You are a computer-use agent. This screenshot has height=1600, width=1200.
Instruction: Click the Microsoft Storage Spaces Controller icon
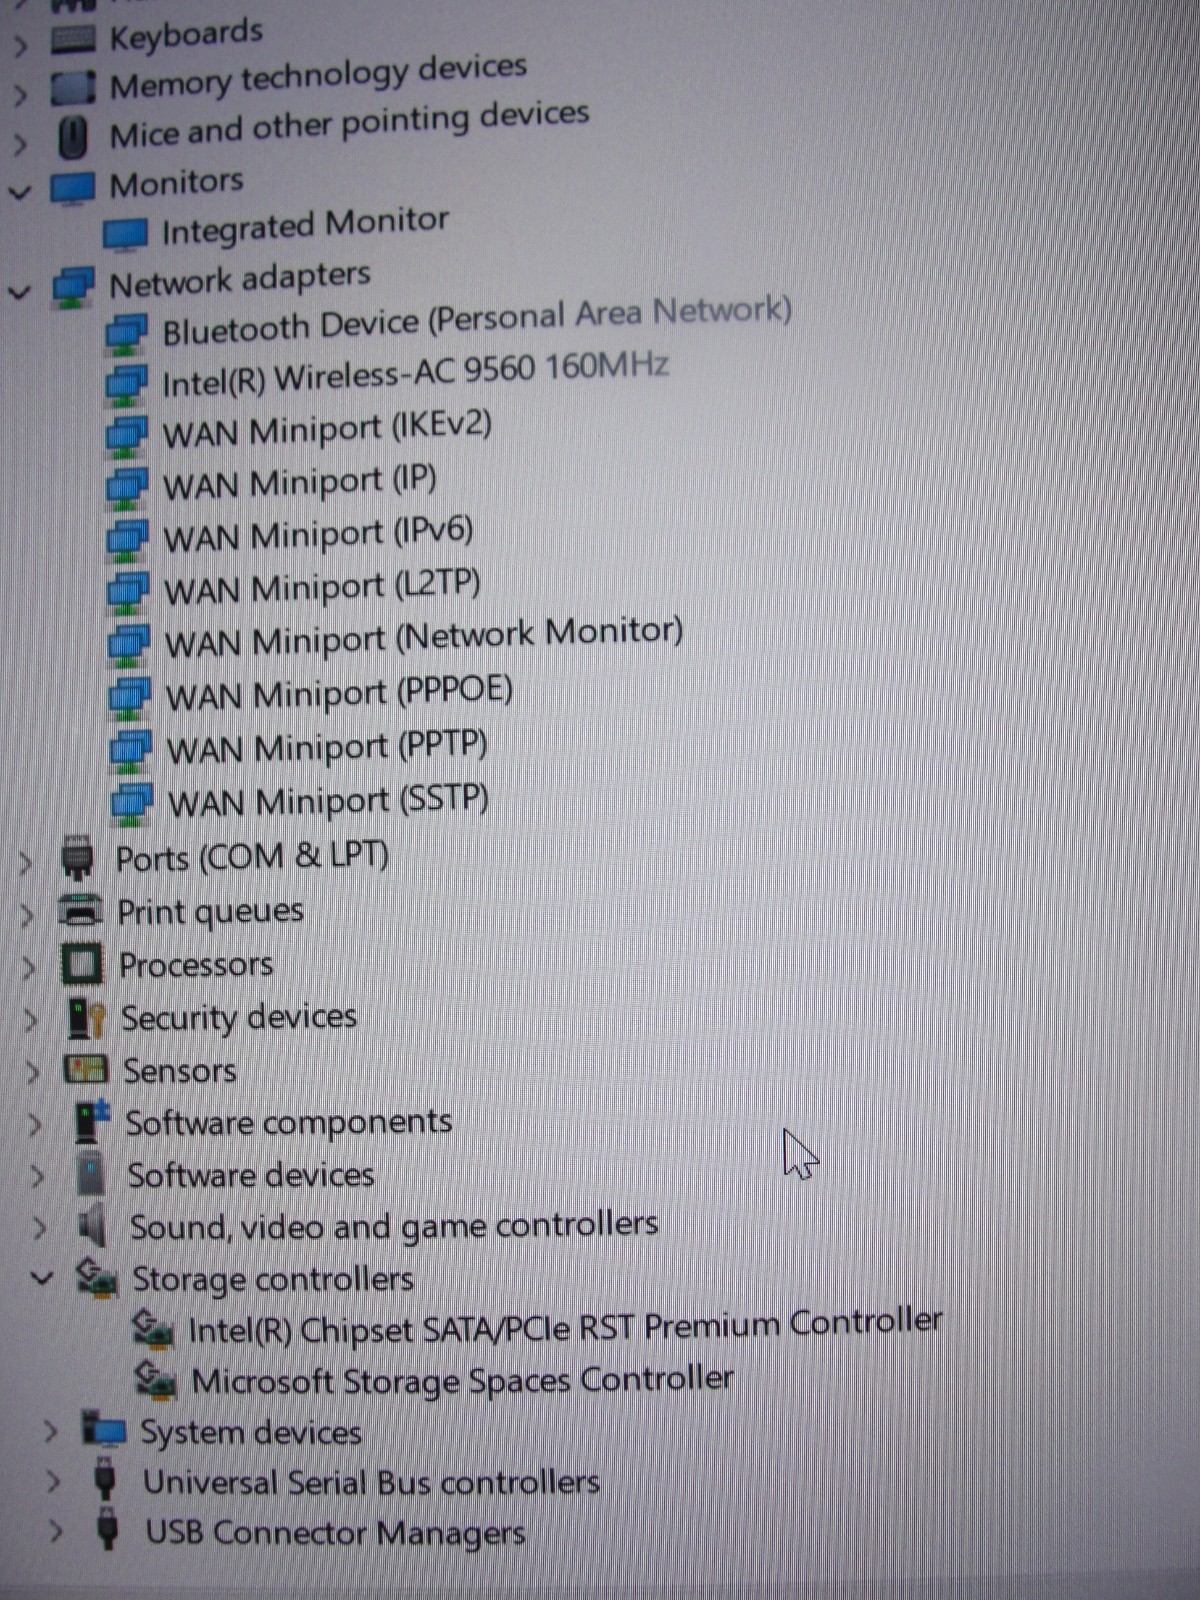157,1381
